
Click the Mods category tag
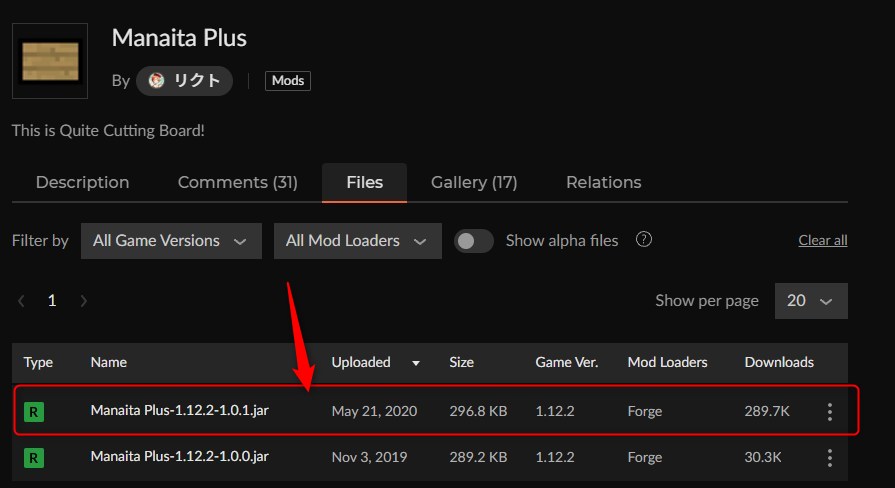pos(288,81)
